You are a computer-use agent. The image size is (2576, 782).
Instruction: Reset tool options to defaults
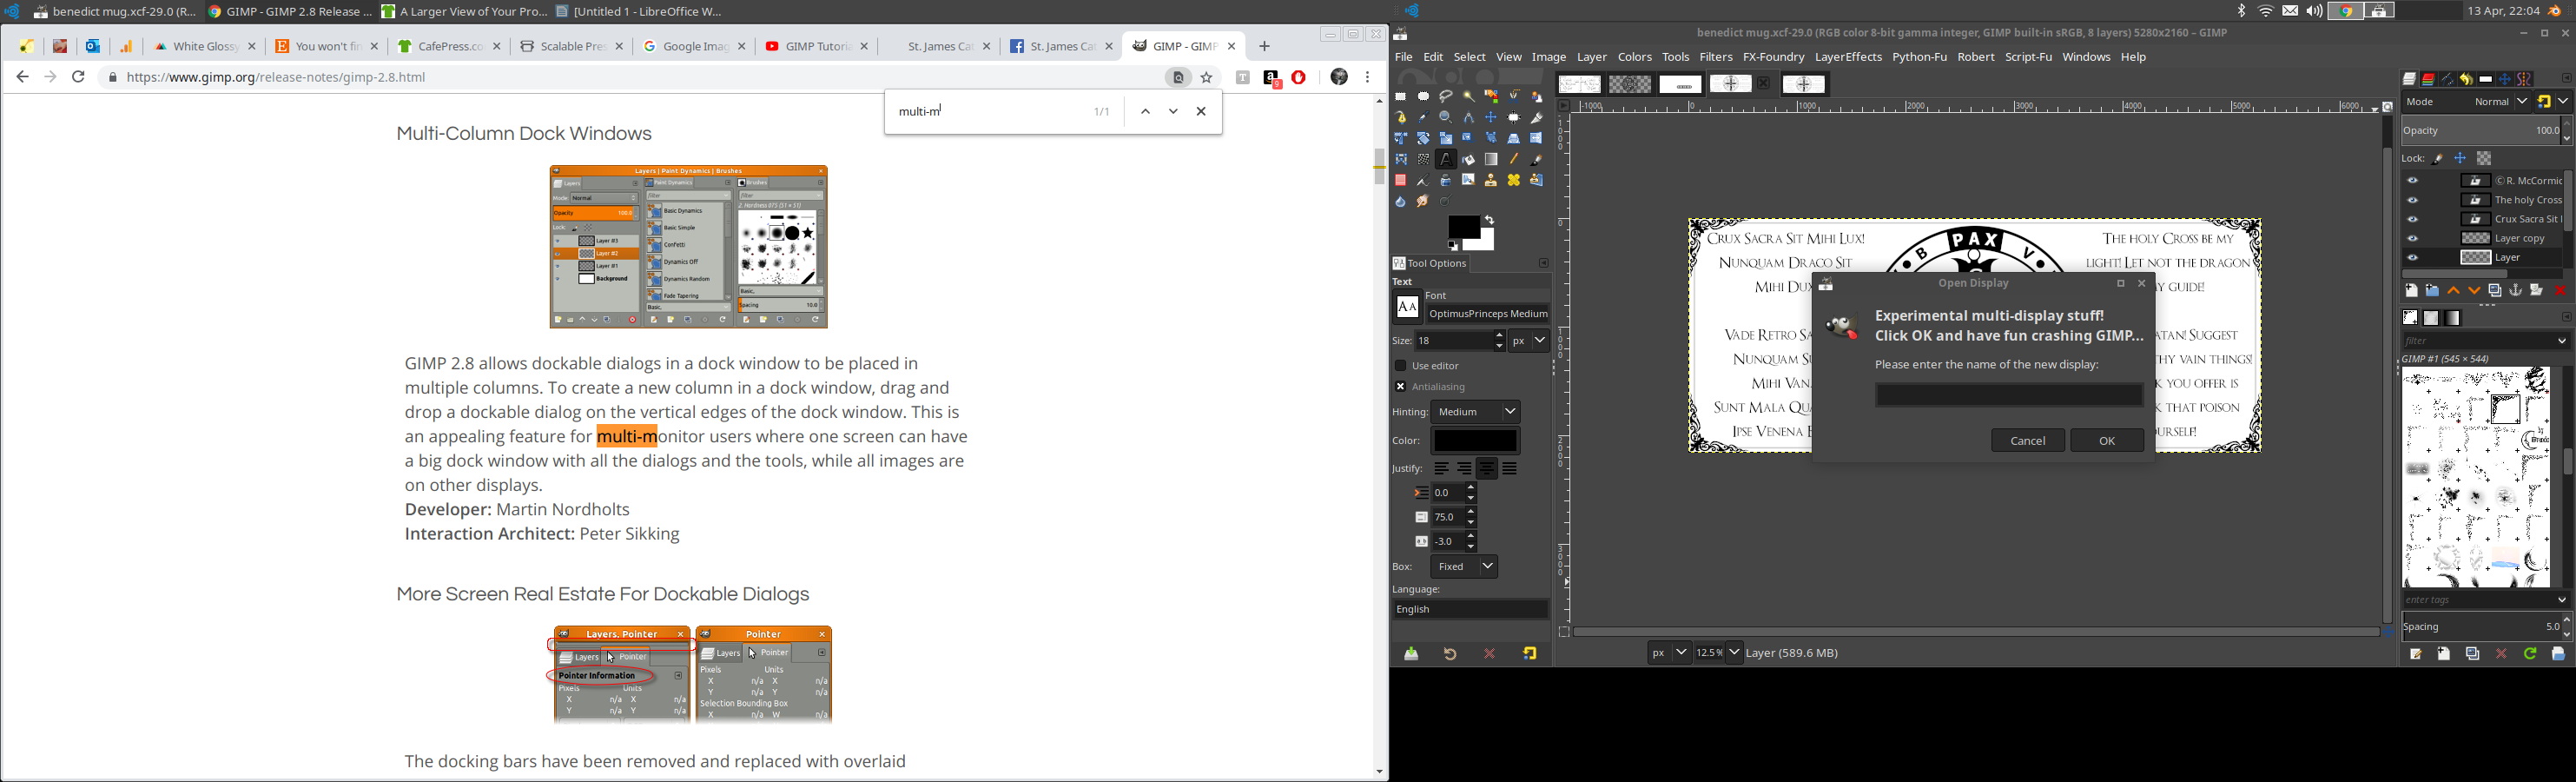(1530, 654)
